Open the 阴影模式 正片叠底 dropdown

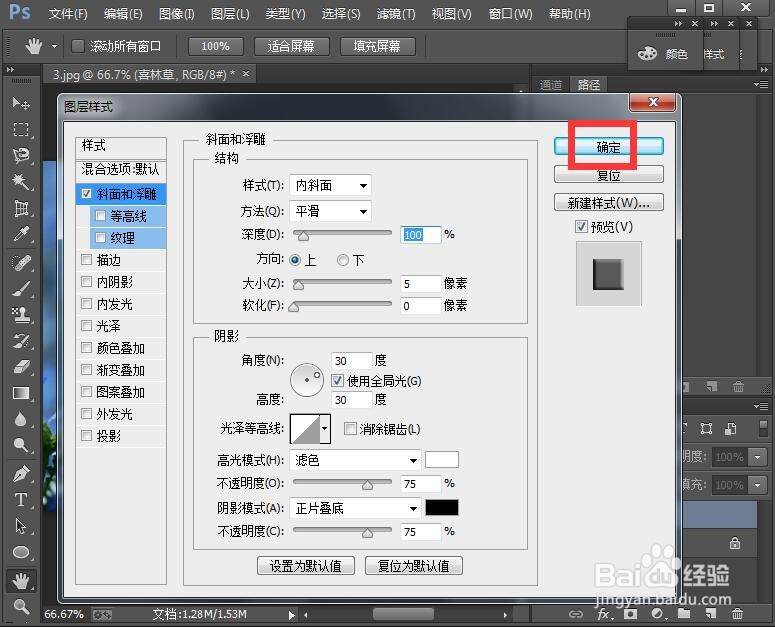[355, 508]
